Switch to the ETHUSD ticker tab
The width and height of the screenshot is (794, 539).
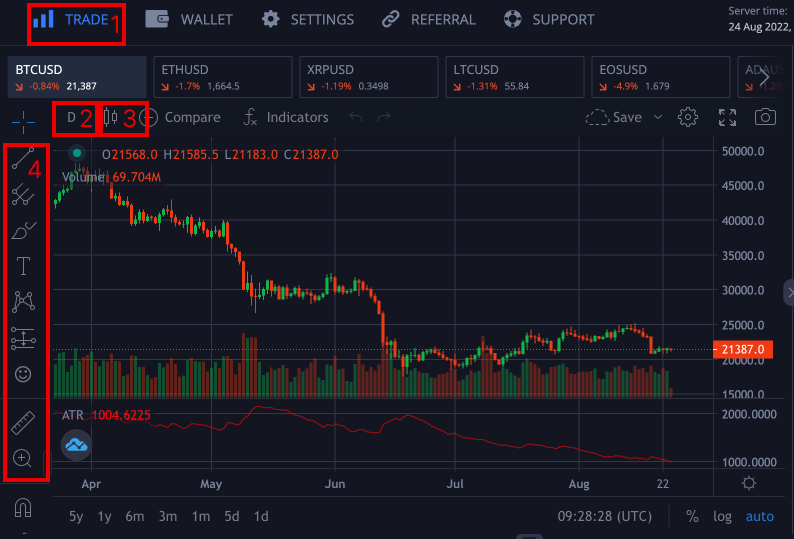tap(222, 77)
